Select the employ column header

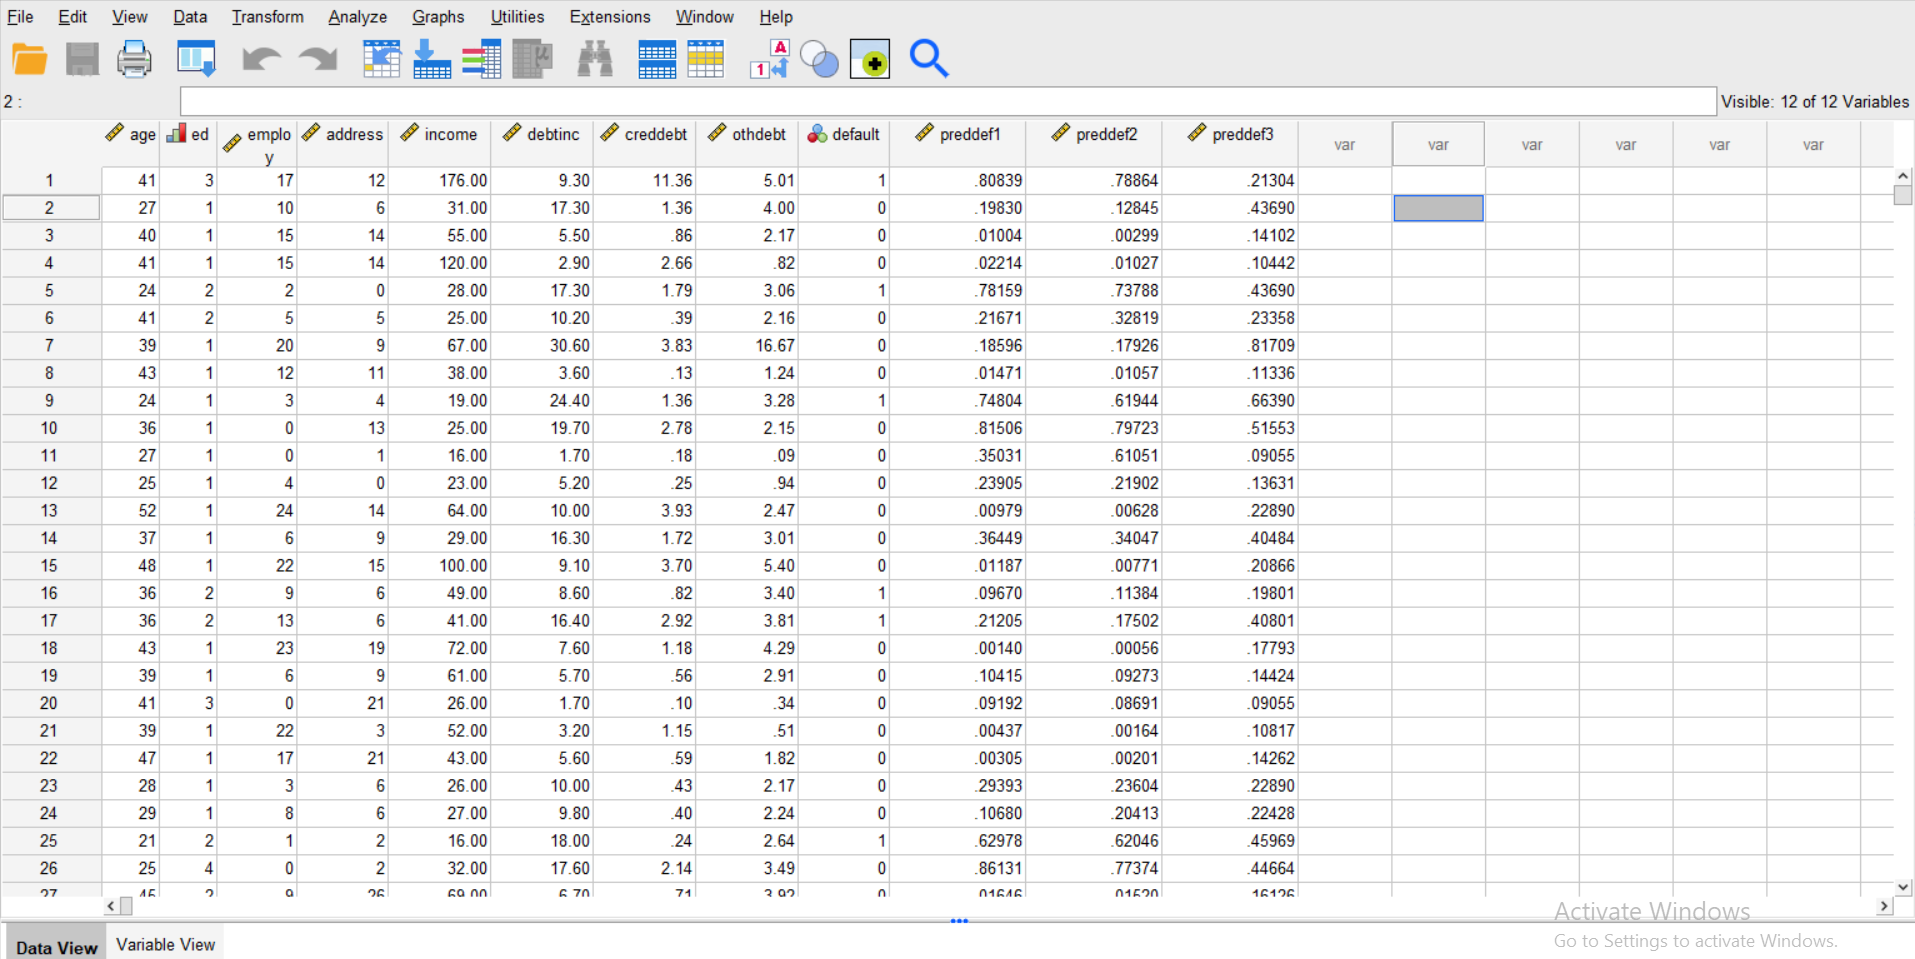[x=257, y=144]
